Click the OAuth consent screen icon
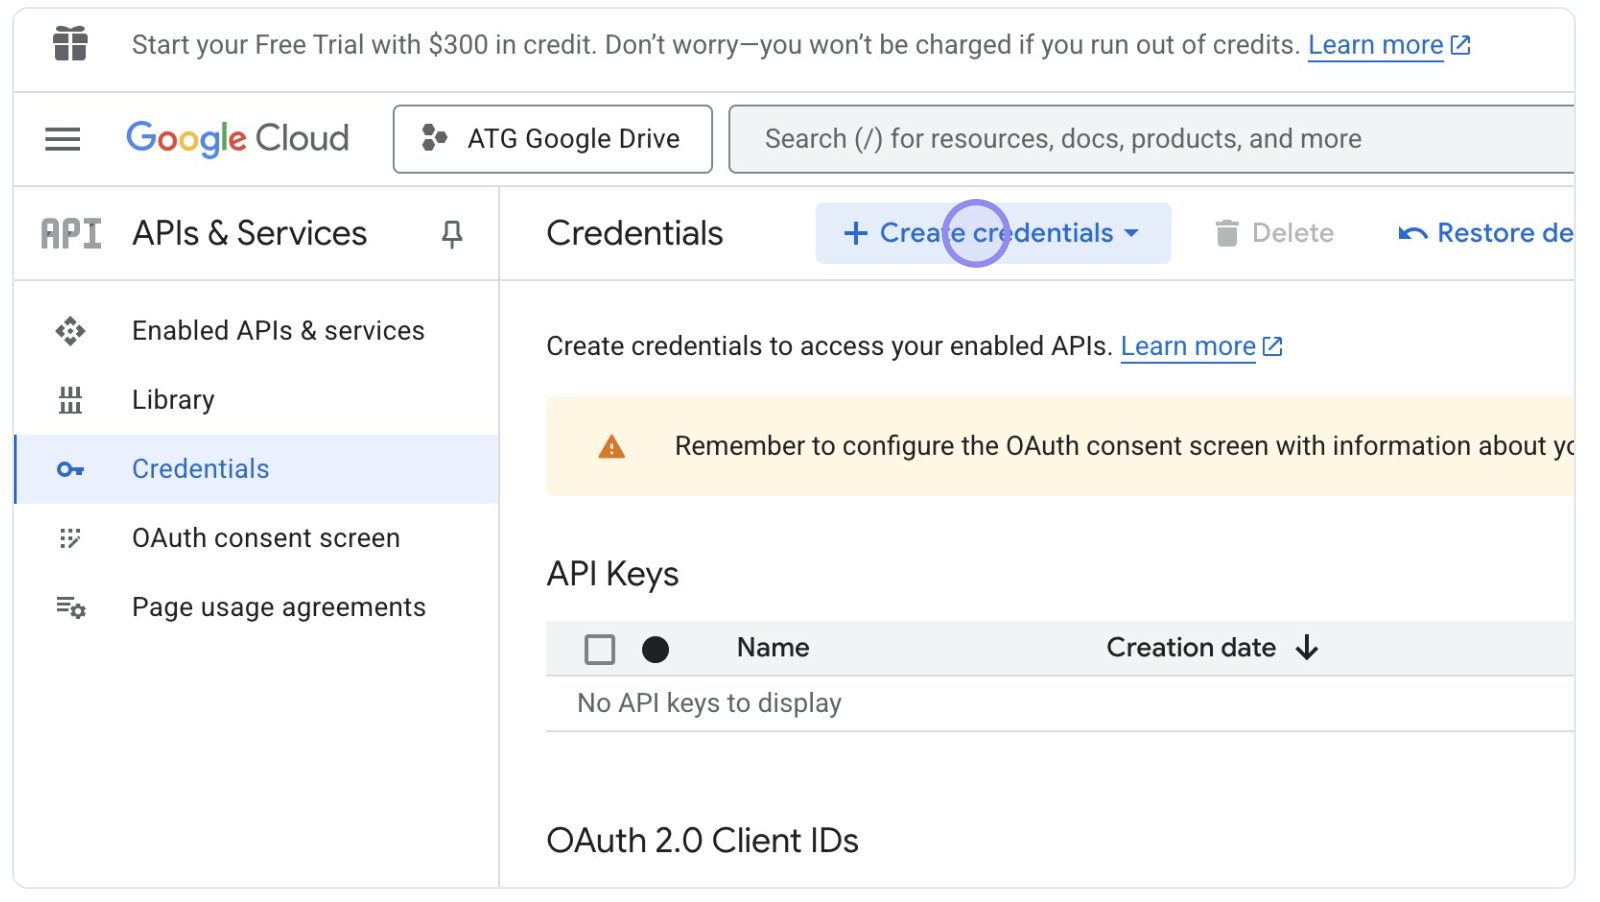Screen dimensions: 1600x902 coord(69,538)
